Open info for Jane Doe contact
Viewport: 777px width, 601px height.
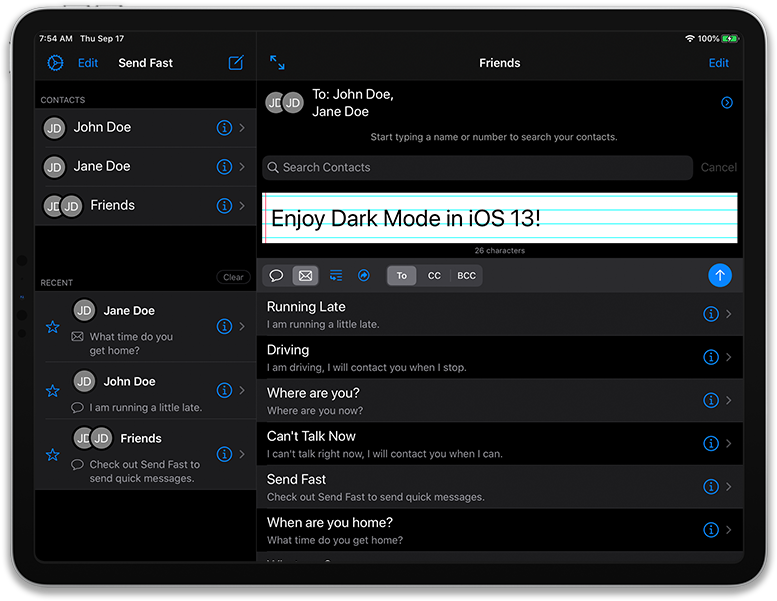point(224,167)
